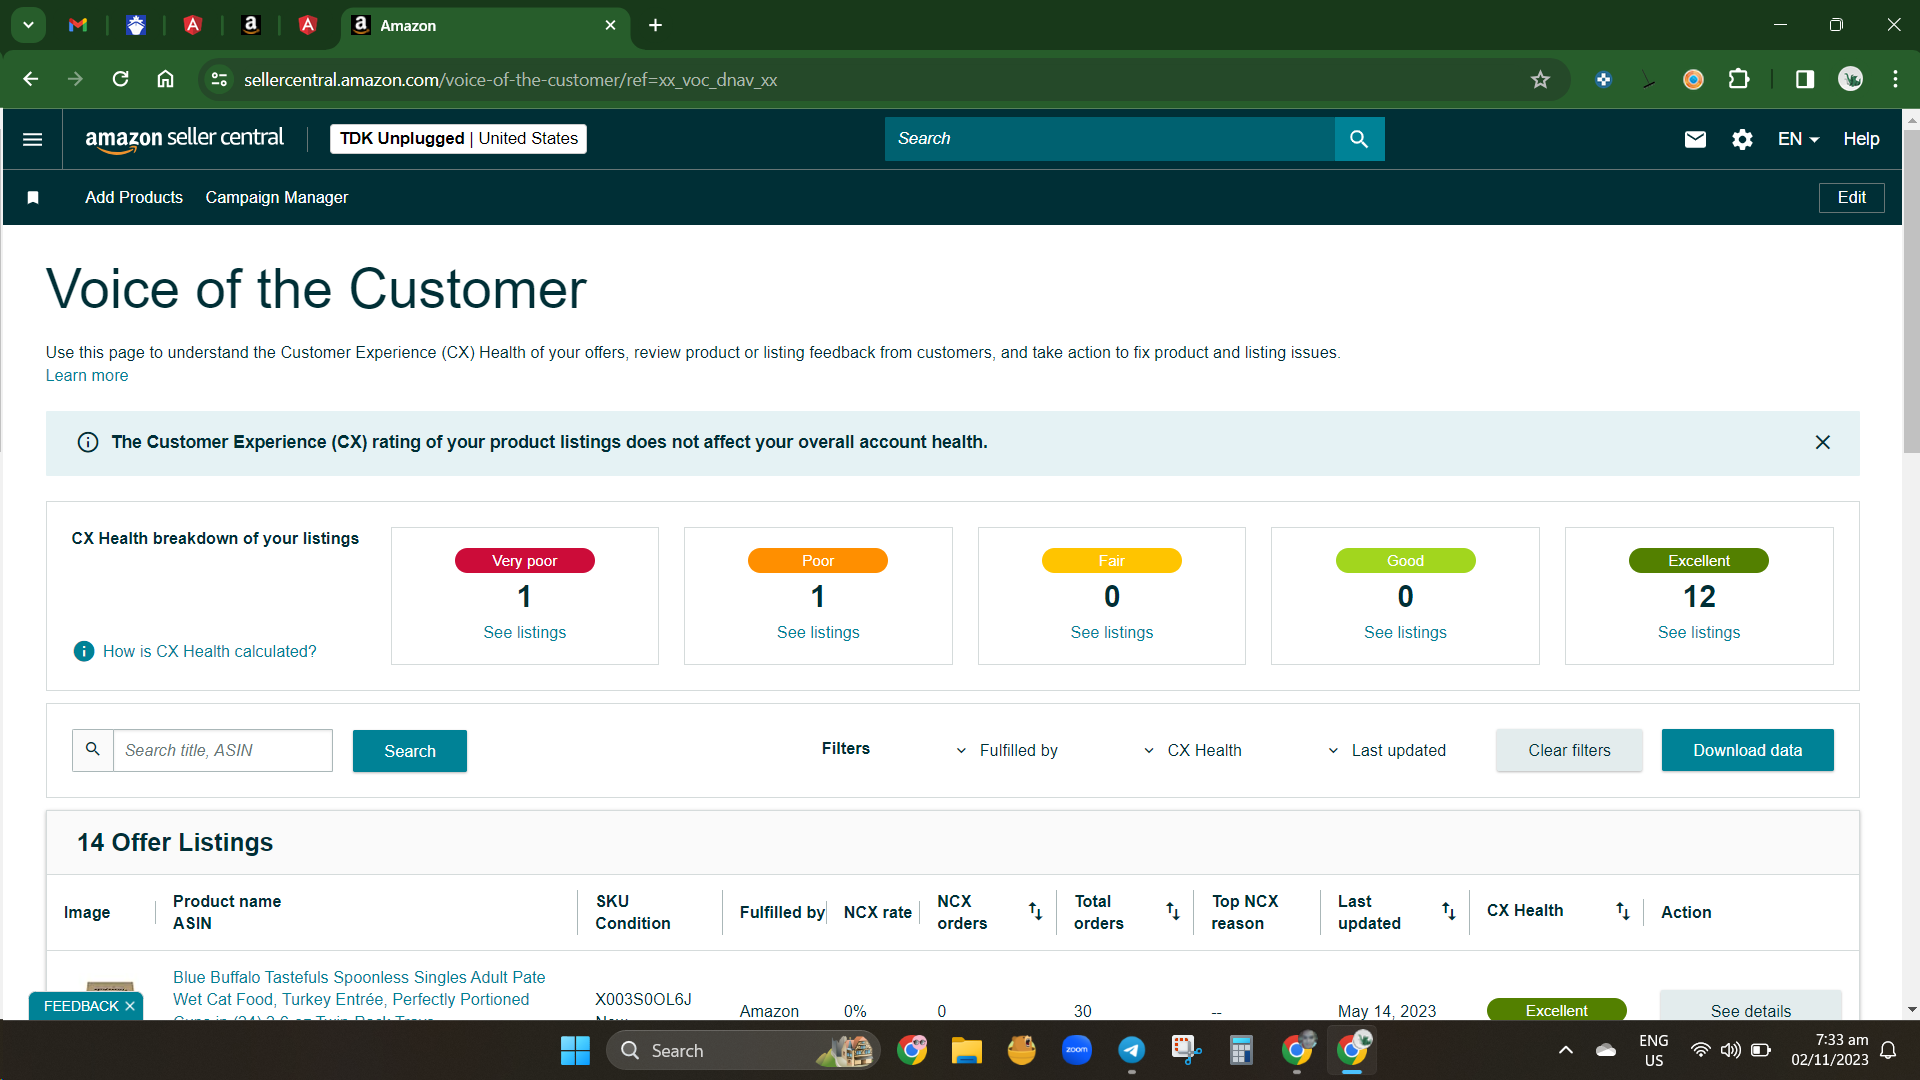1920x1080 pixels.
Task: Click the teal Search button for listings
Action: point(410,751)
